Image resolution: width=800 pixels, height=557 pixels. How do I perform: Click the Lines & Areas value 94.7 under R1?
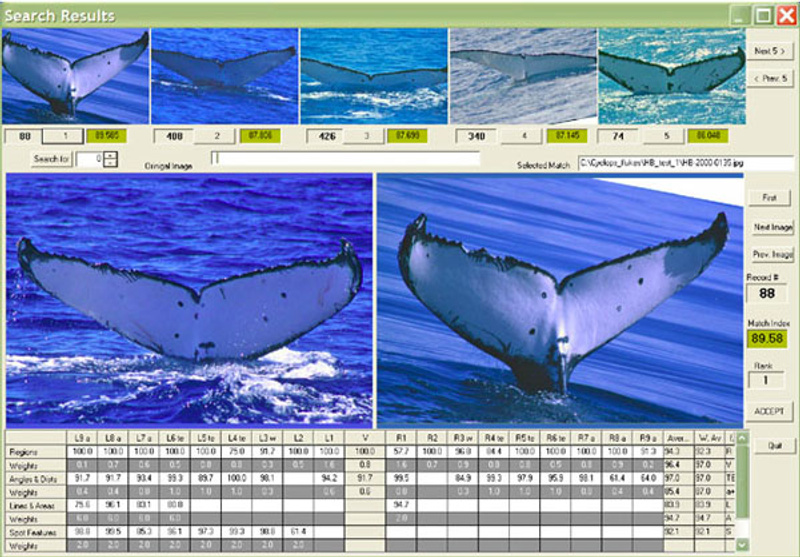click(x=402, y=506)
